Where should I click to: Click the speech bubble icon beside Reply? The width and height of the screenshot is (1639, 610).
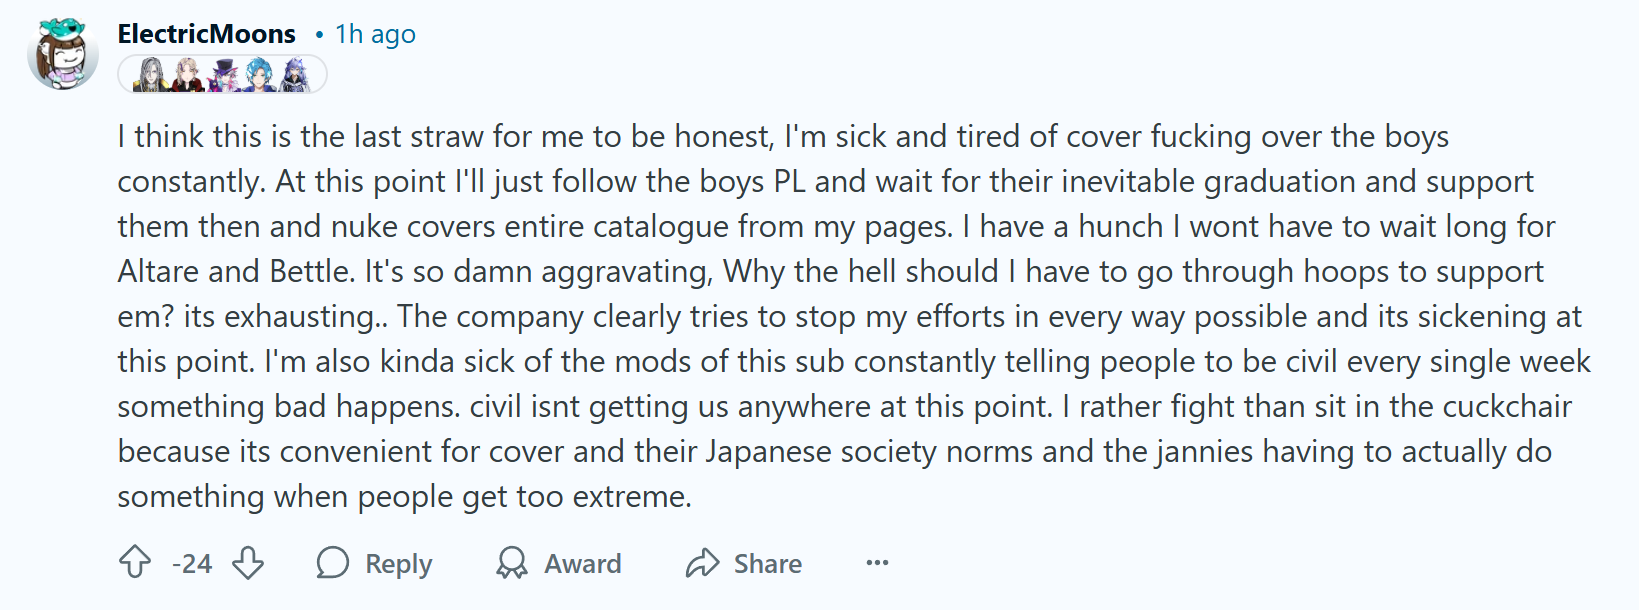tap(333, 563)
